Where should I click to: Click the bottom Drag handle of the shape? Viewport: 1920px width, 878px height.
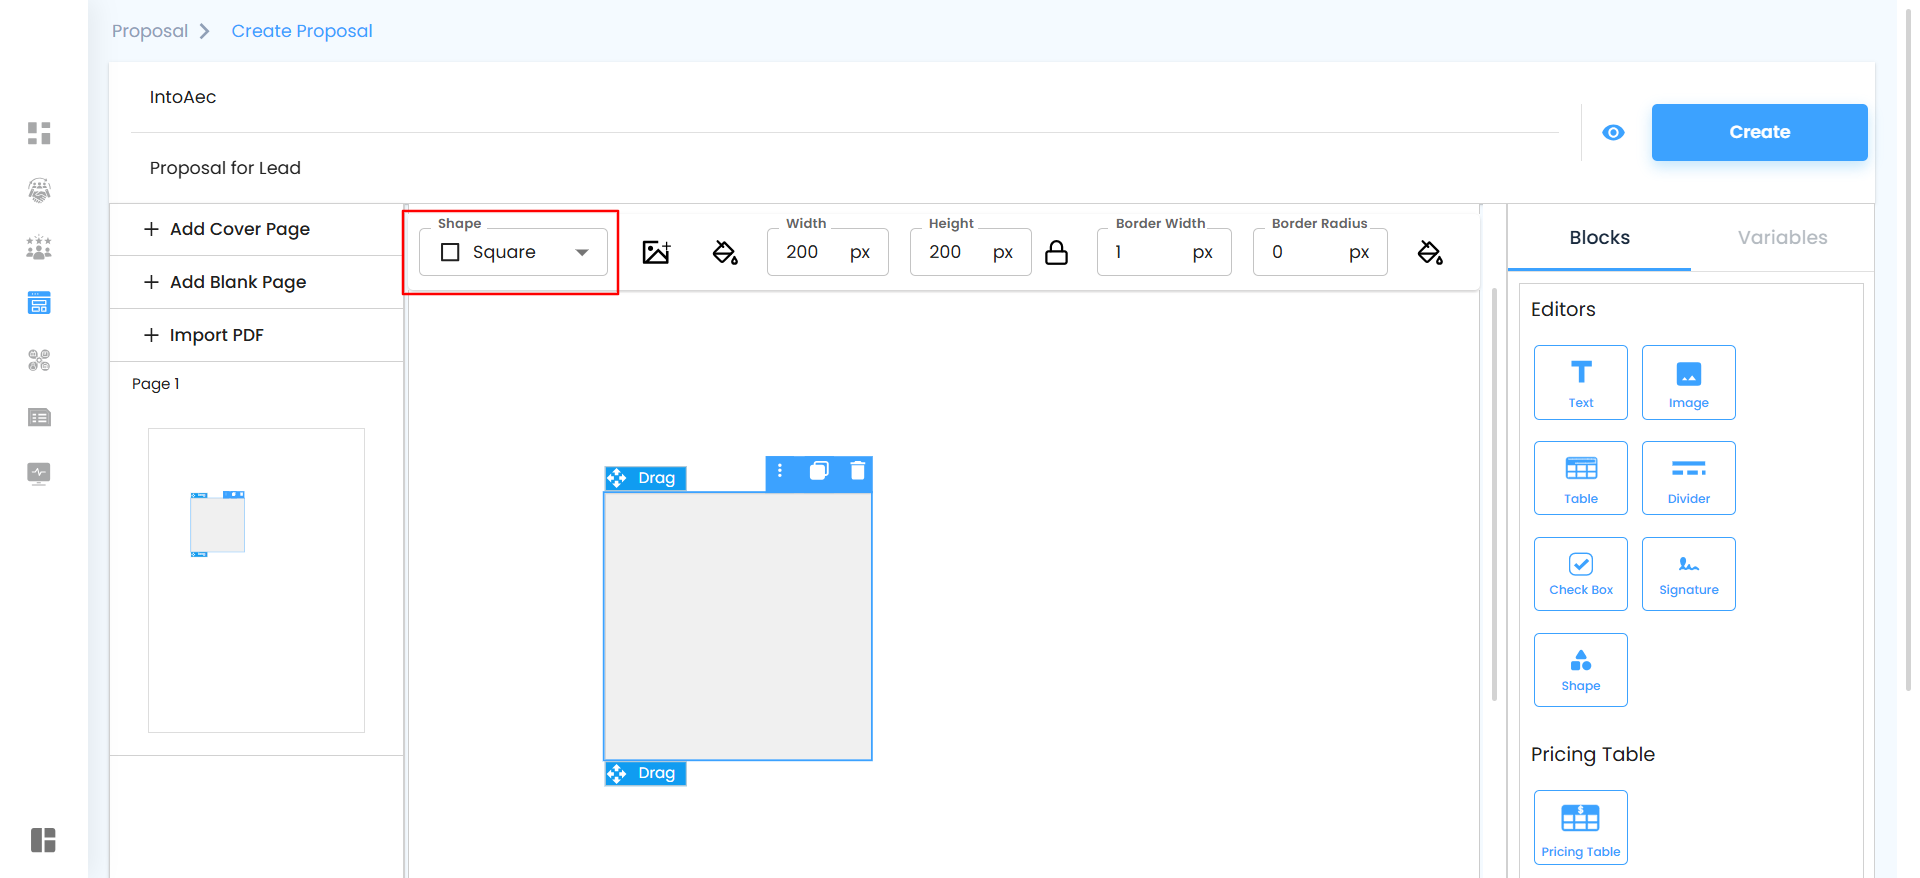click(x=645, y=773)
